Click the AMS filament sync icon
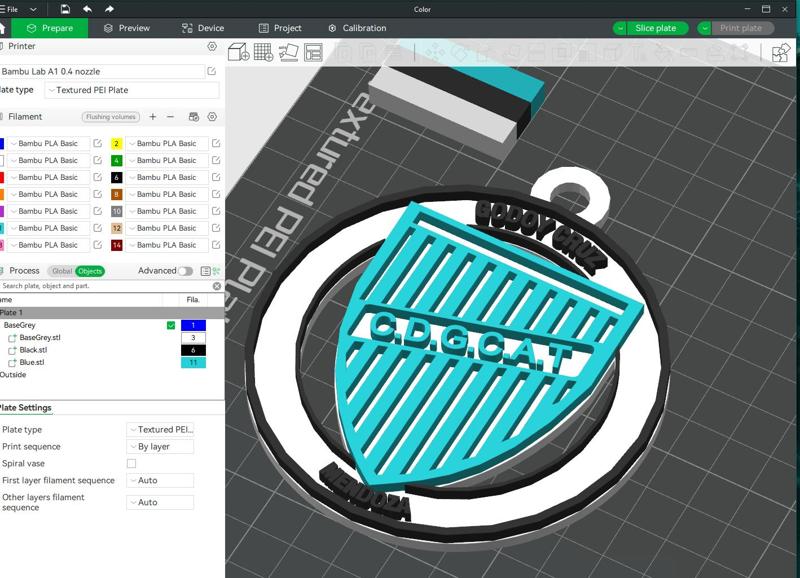The image size is (800, 578). tap(194, 117)
